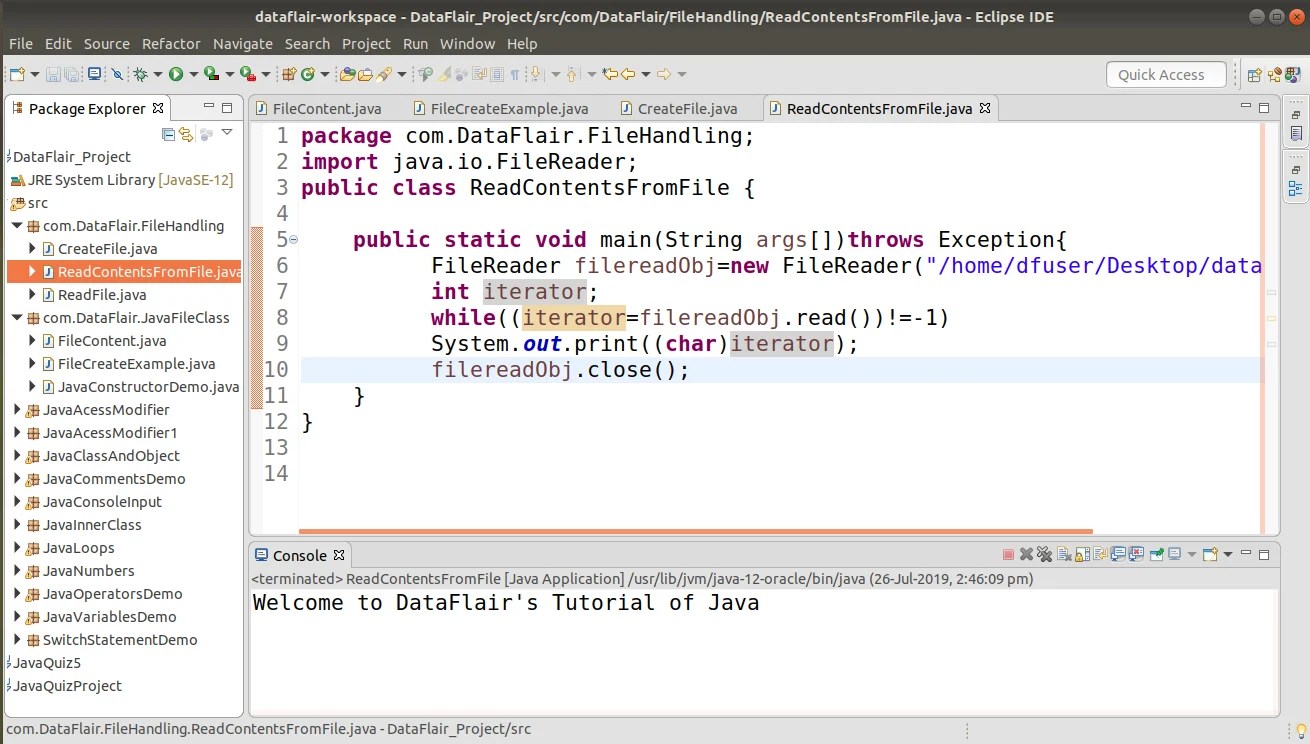Start debugging with the bug icon
The image size is (1310, 744).
[x=141, y=74]
